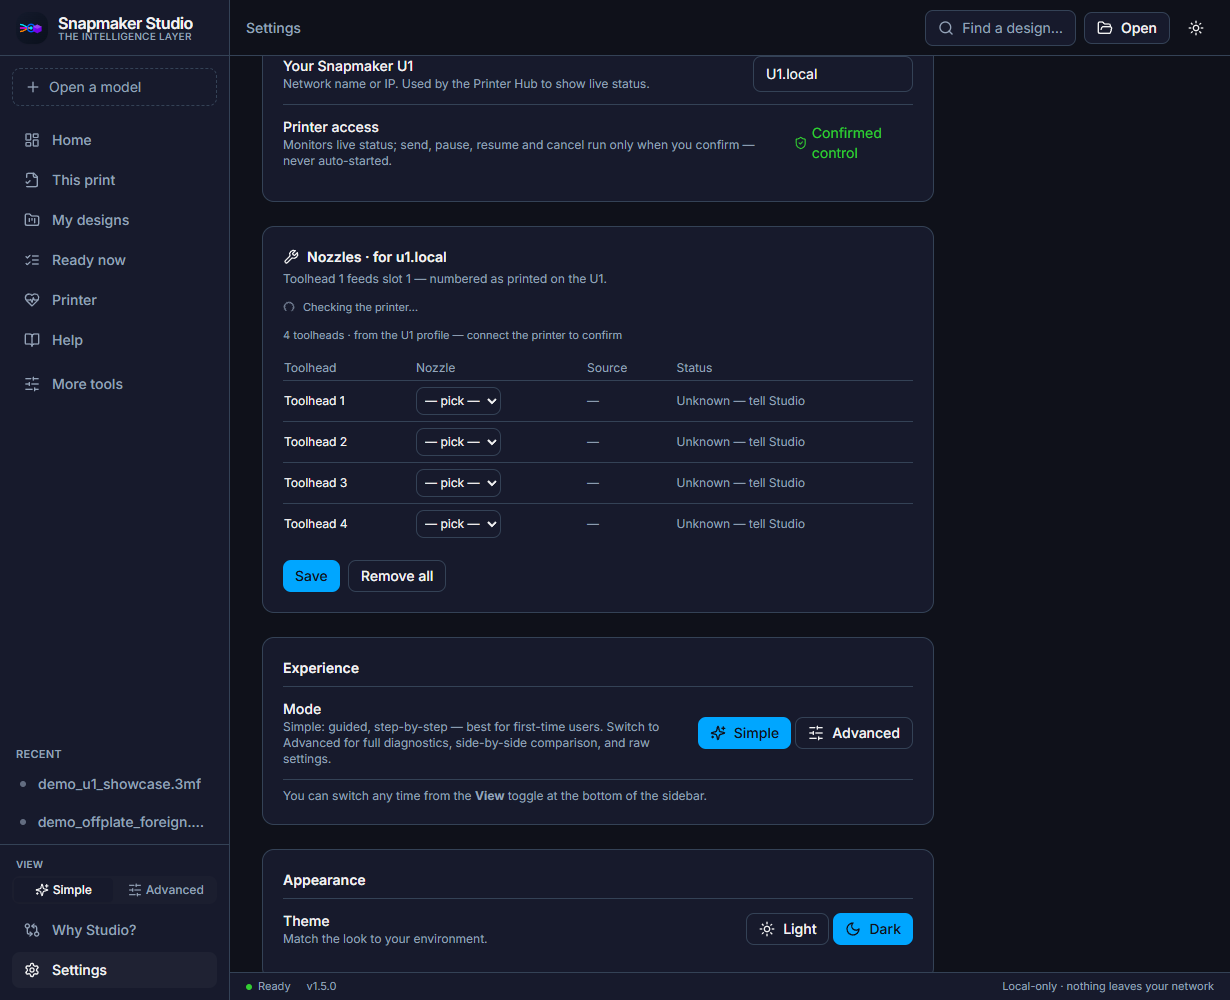The width and height of the screenshot is (1230, 1000).
Task: Click the Nozzle column header
Action: 435,368
